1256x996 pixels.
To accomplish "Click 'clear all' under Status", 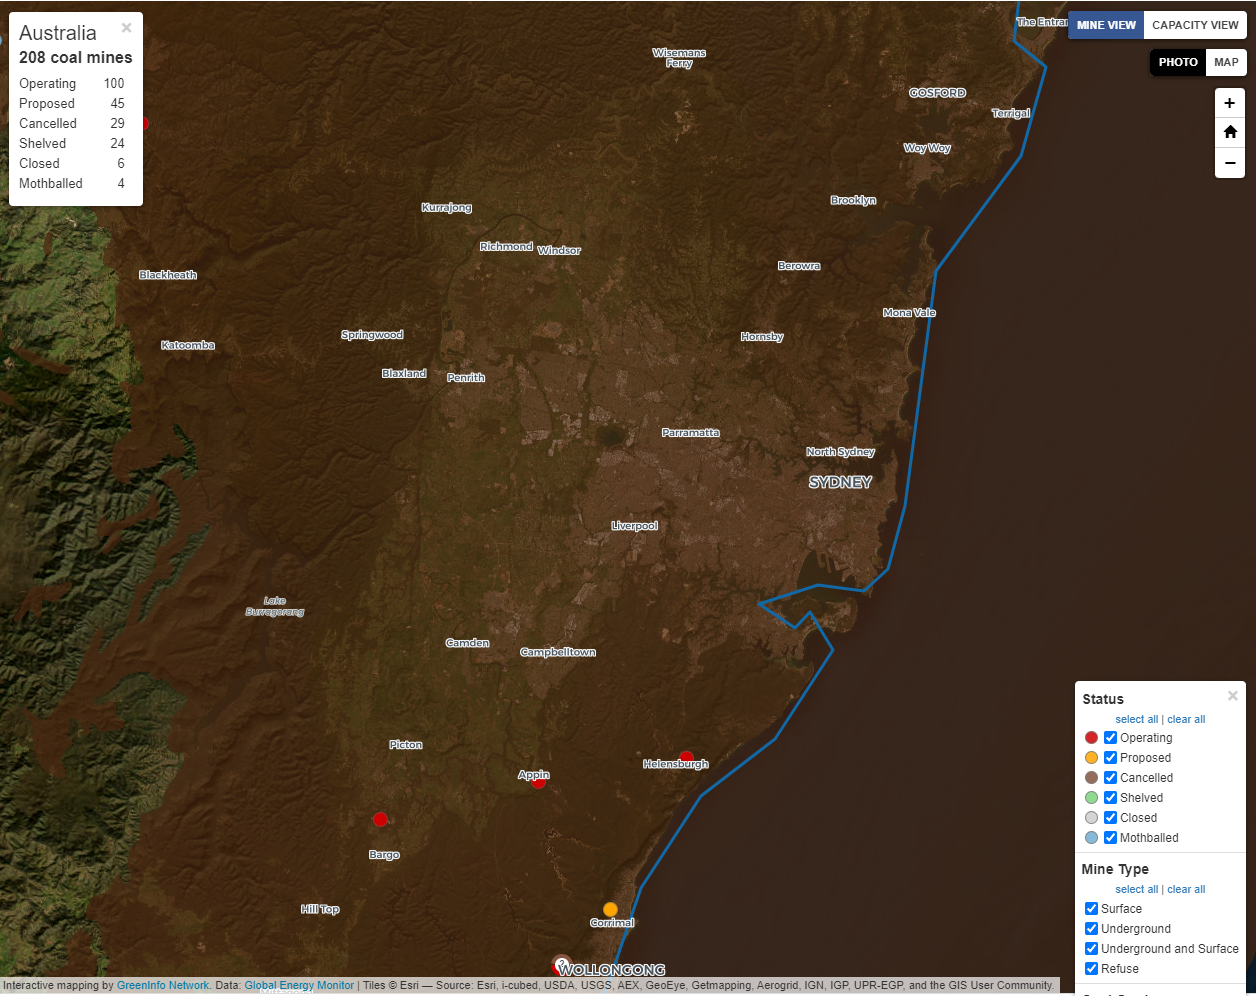I will coord(1186,719).
